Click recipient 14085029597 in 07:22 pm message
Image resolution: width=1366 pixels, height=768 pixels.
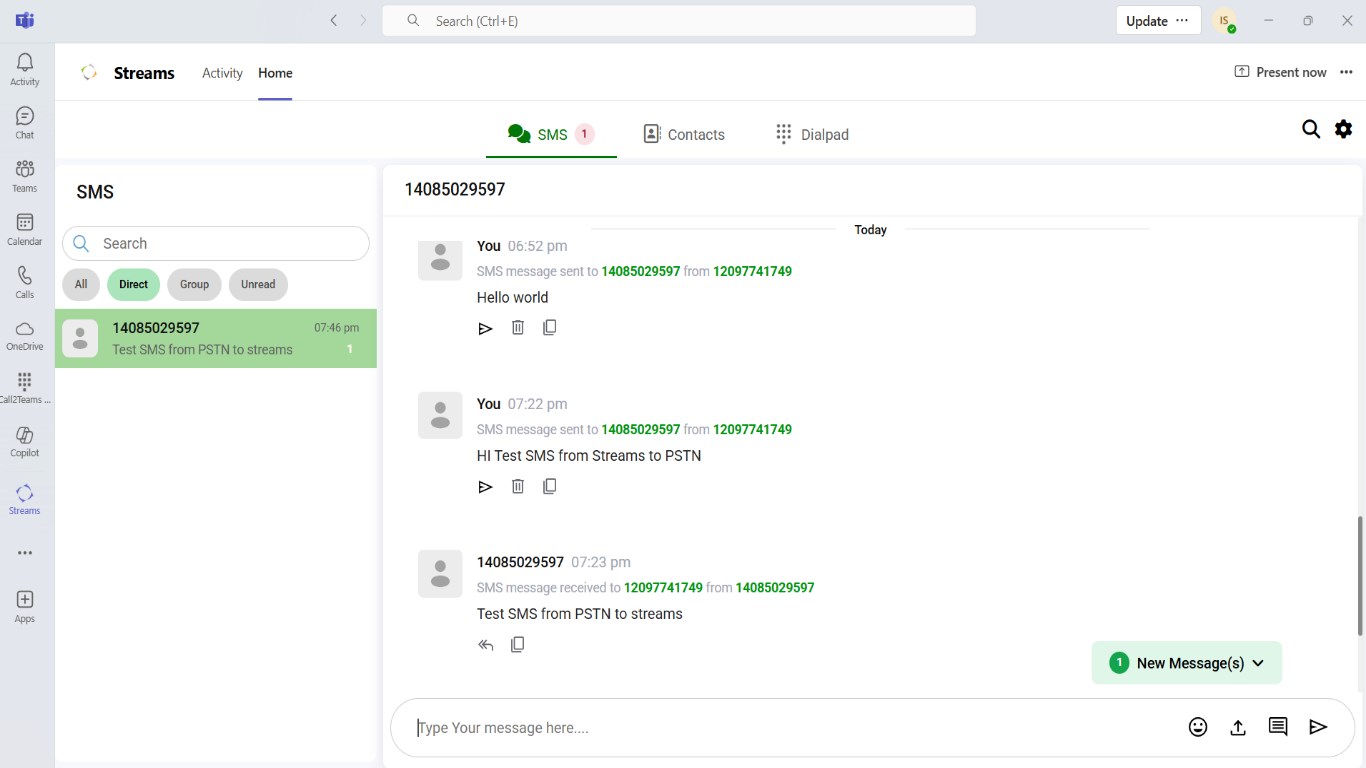tap(641, 429)
